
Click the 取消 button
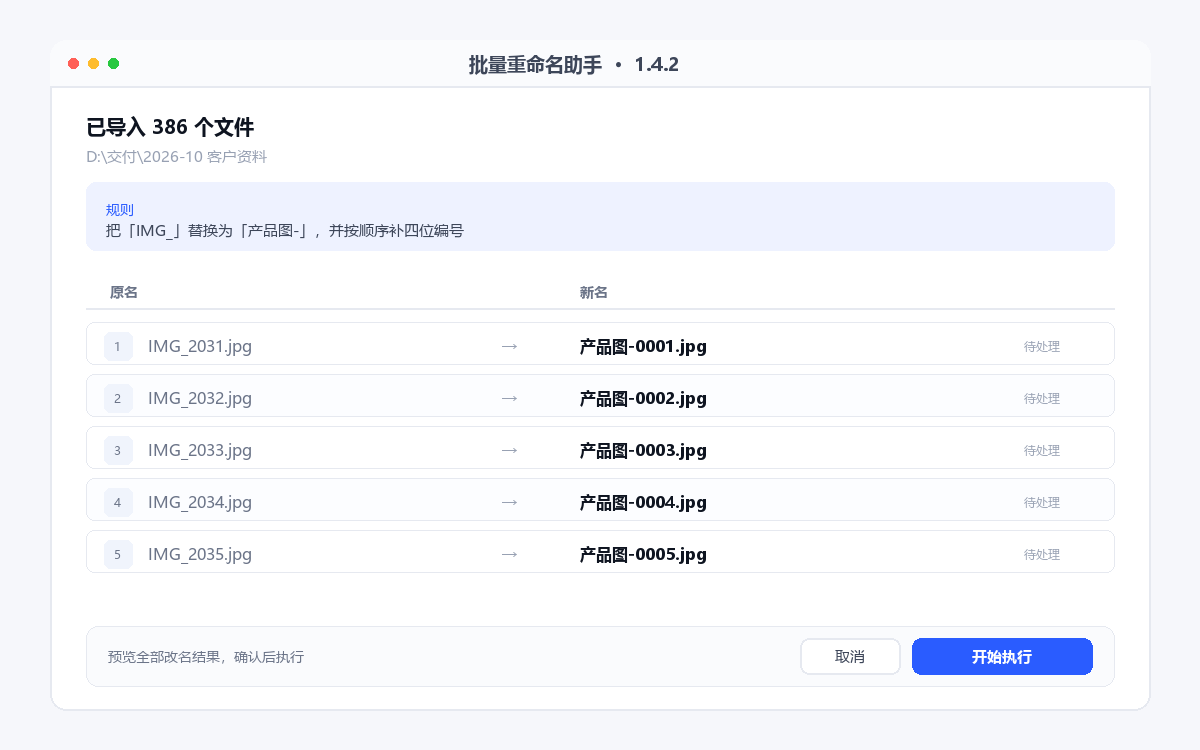click(x=850, y=657)
